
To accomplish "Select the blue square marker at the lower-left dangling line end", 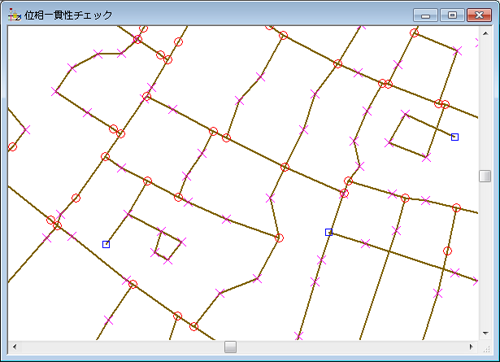I will pos(106,244).
